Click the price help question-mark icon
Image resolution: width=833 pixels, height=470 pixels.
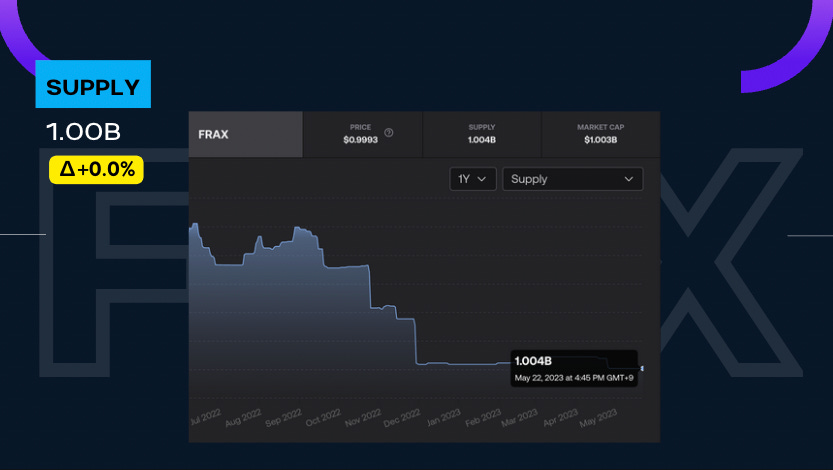[389, 133]
